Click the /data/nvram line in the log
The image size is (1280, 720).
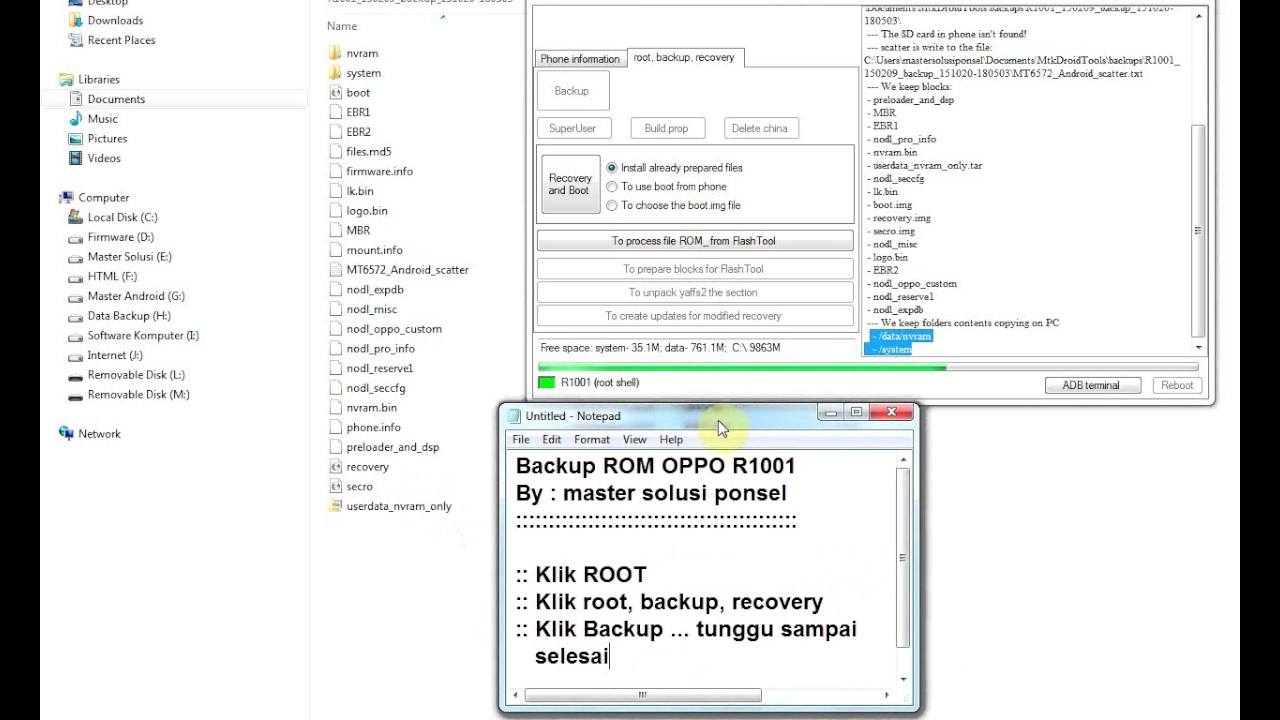coord(904,337)
